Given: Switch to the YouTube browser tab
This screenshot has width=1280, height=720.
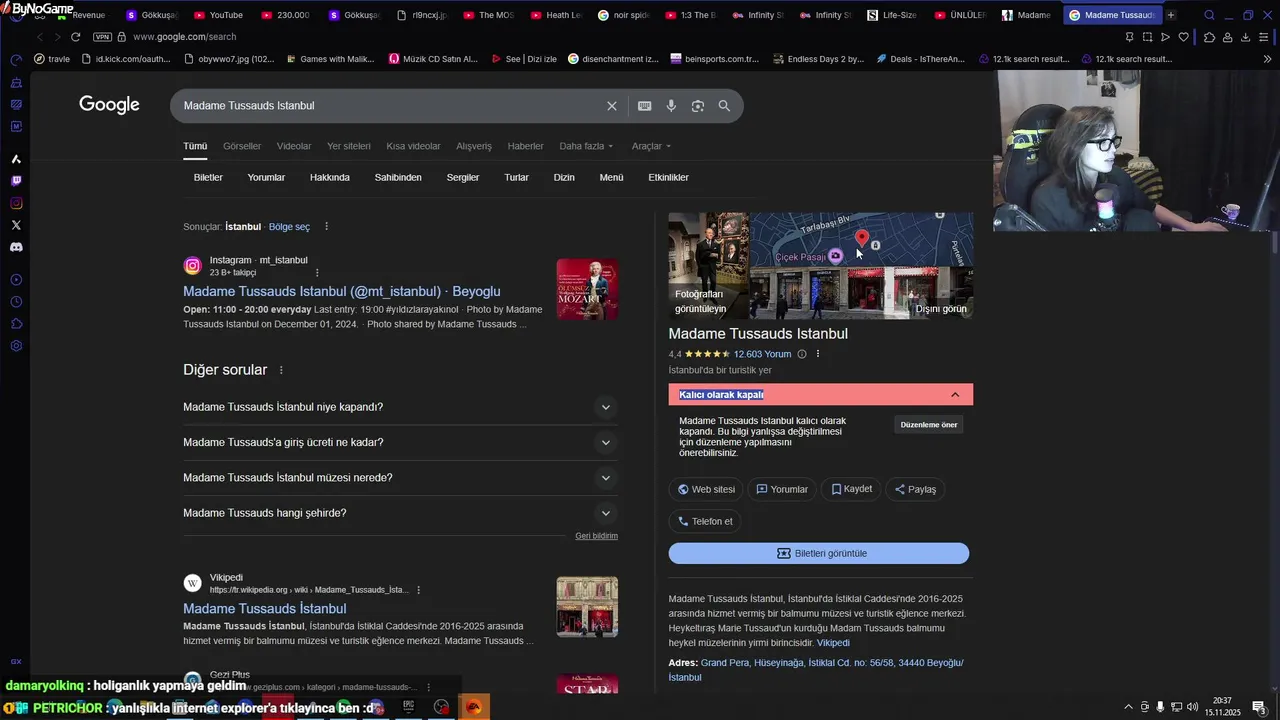Looking at the screenshot, I should coord(219,15).
